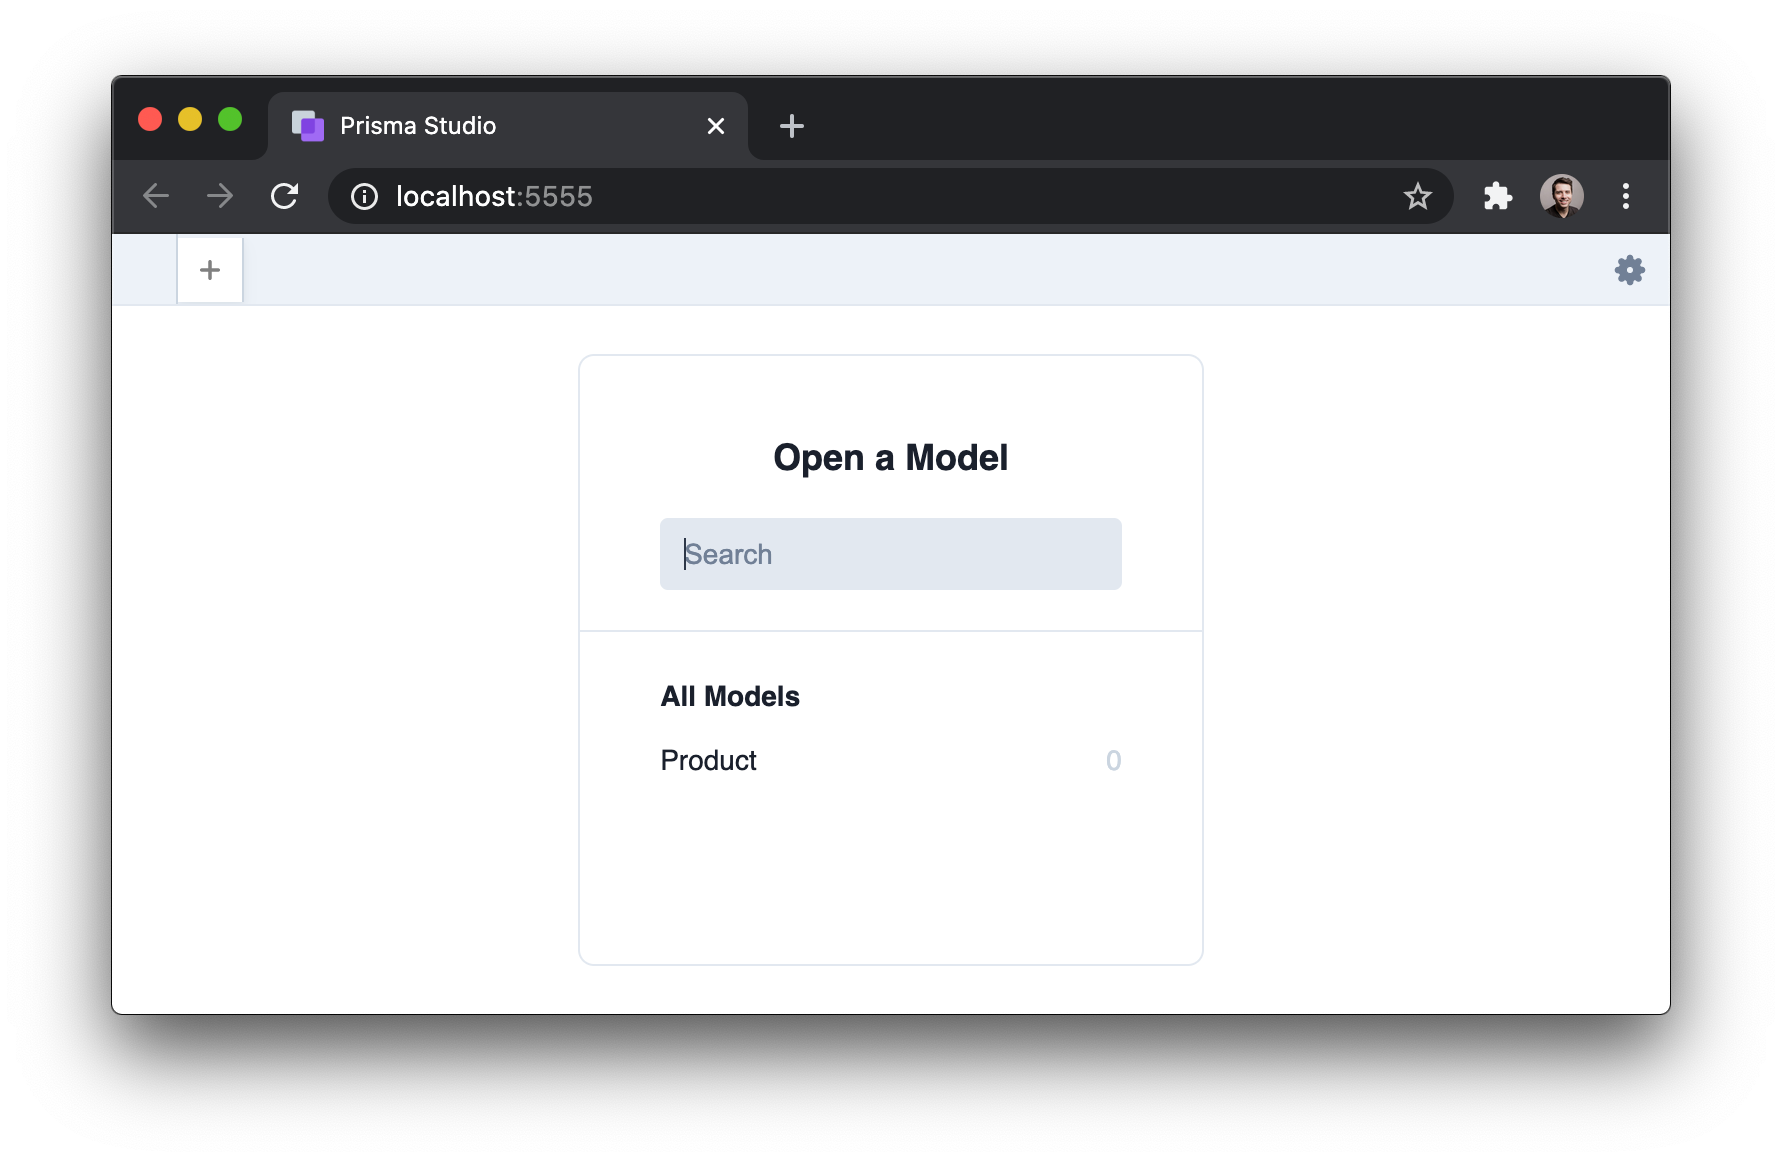Navigate forward in the browser
The width and height of the screenshot is (1782, 1162).
click(x=219, y=196)
